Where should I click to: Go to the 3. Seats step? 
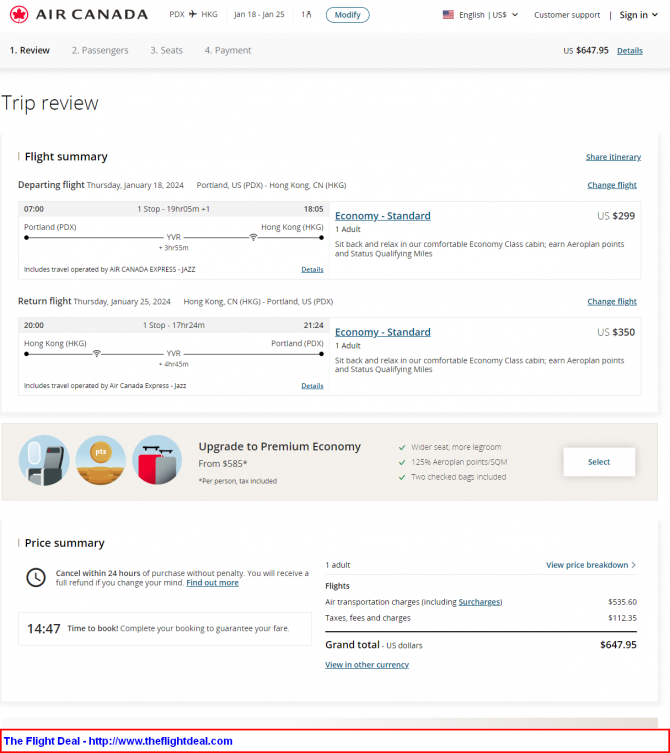[x=166, y=50]
